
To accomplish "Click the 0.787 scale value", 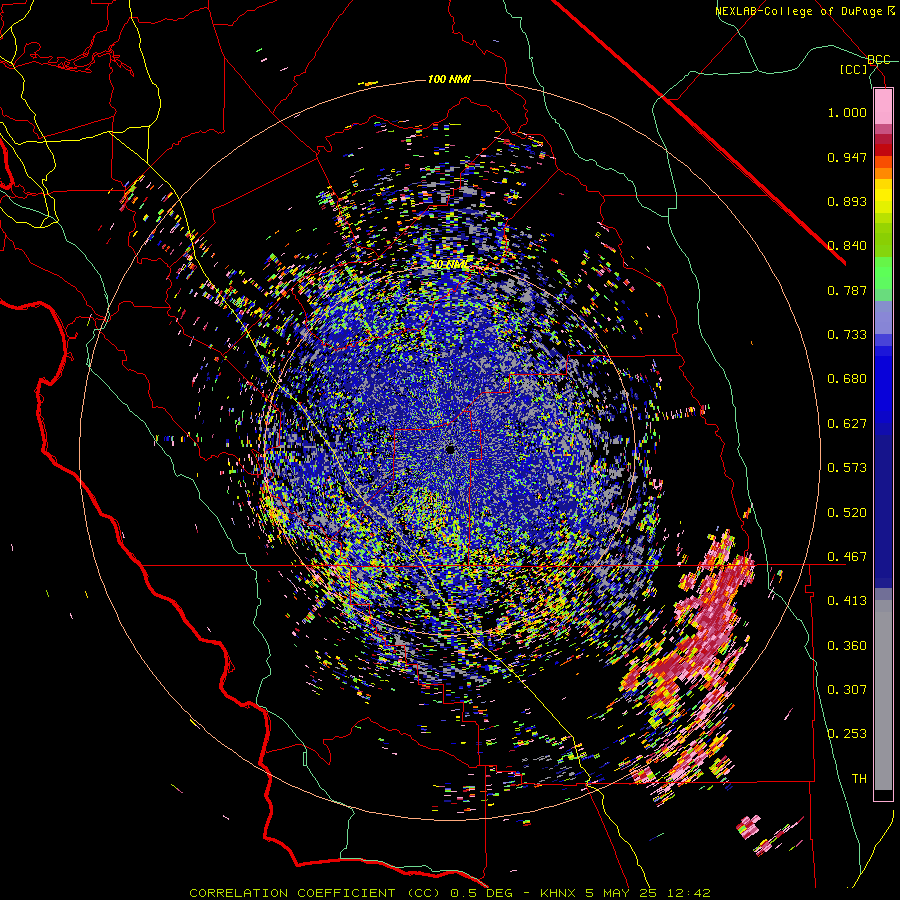I will pos(847,290).
